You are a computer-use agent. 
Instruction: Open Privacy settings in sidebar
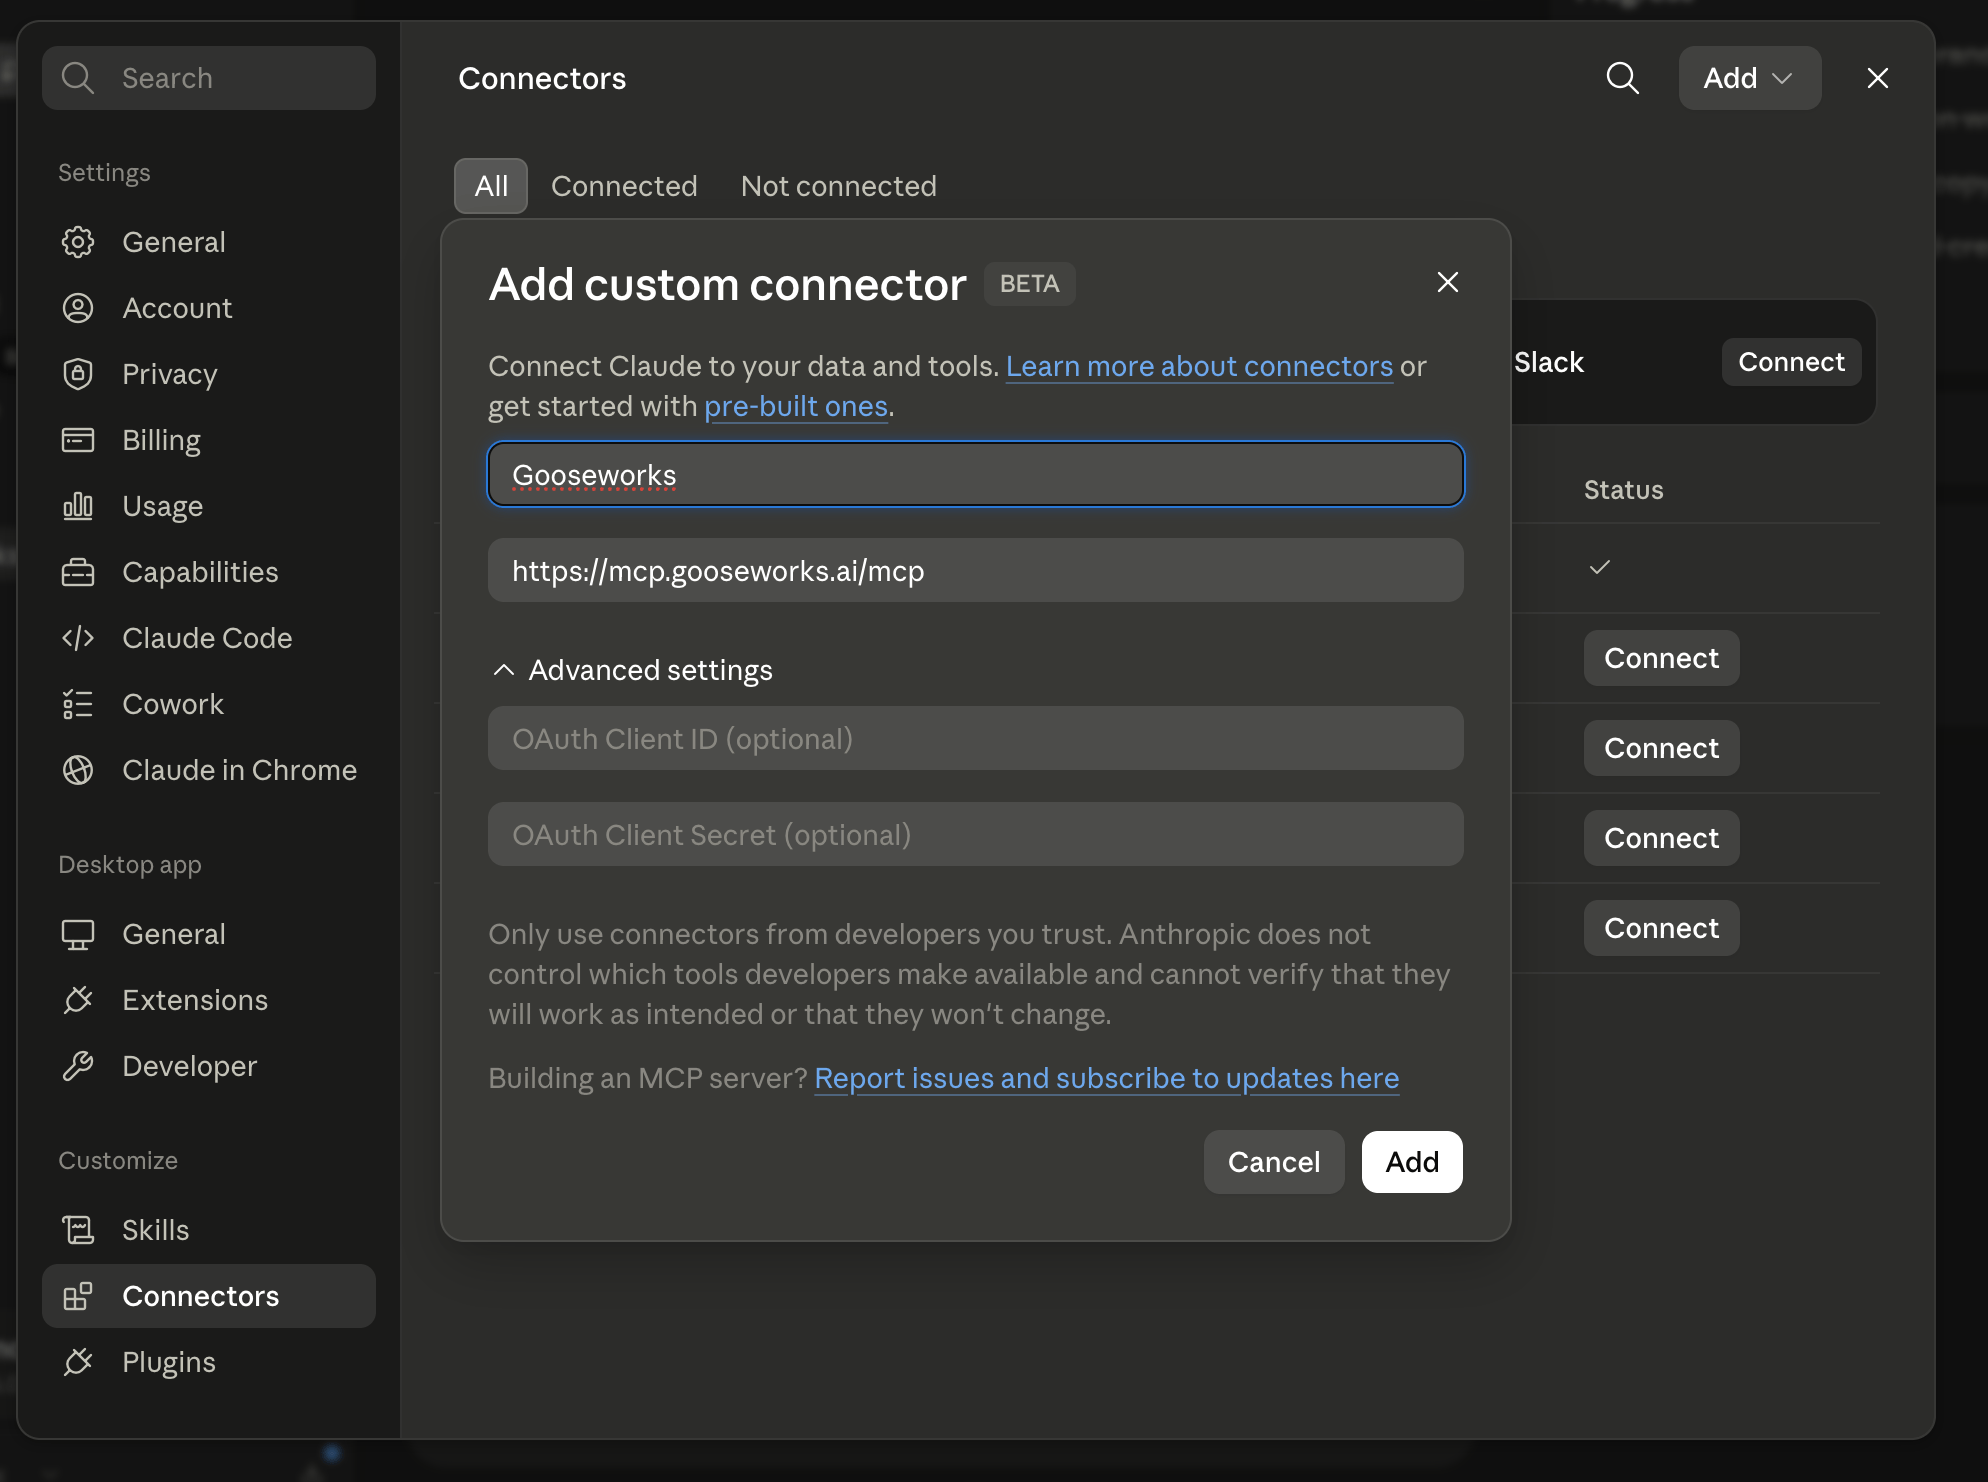point(208,374)
